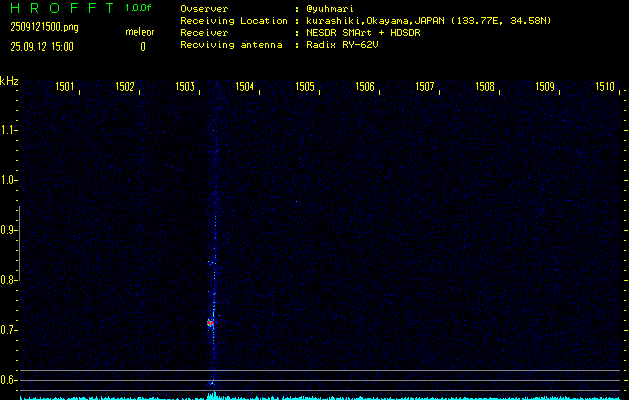This screenshot has width=629, height=400.
Task: Click the 0.9 kHz frequency label
Action: click(8, 230)
